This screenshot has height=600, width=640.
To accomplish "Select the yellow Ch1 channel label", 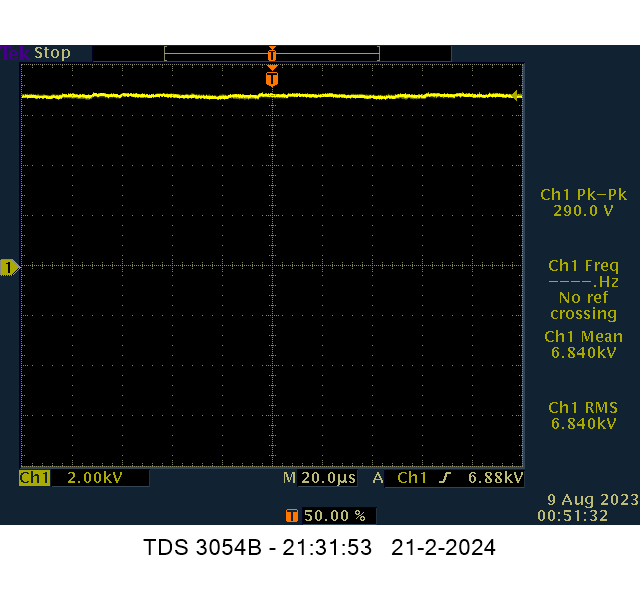I will [x=34, y=479].
